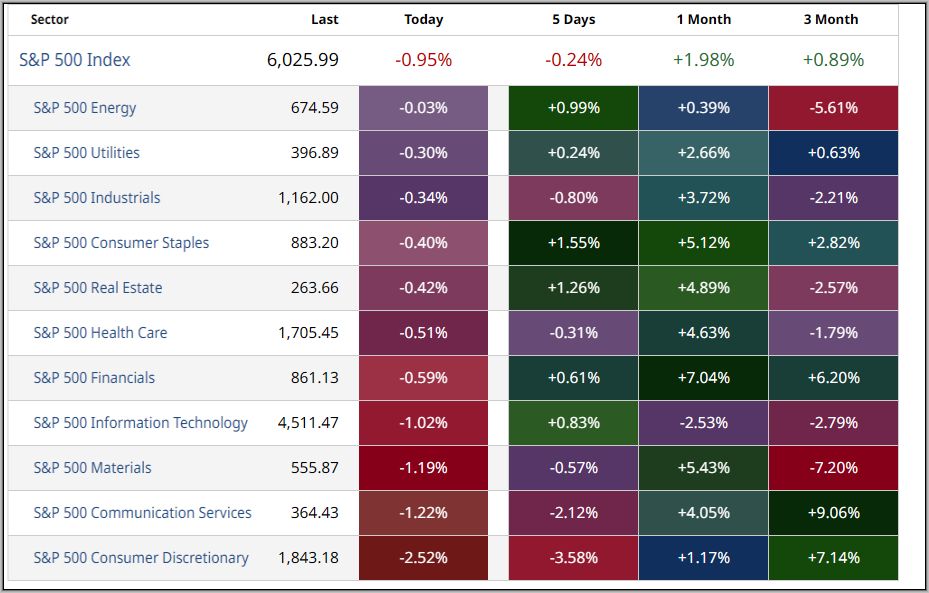Image resolution: width=929 pixels, height=593 pixels.
Task: Select the S&P 500 Industrials sector
Action: (x=97, y=198)
